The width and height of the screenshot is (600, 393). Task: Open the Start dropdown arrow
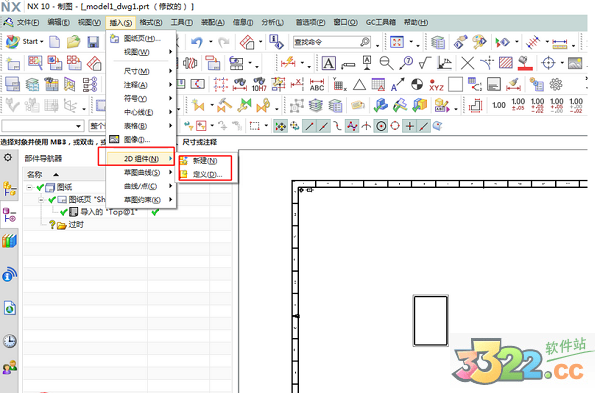click(x=42, y=42)
